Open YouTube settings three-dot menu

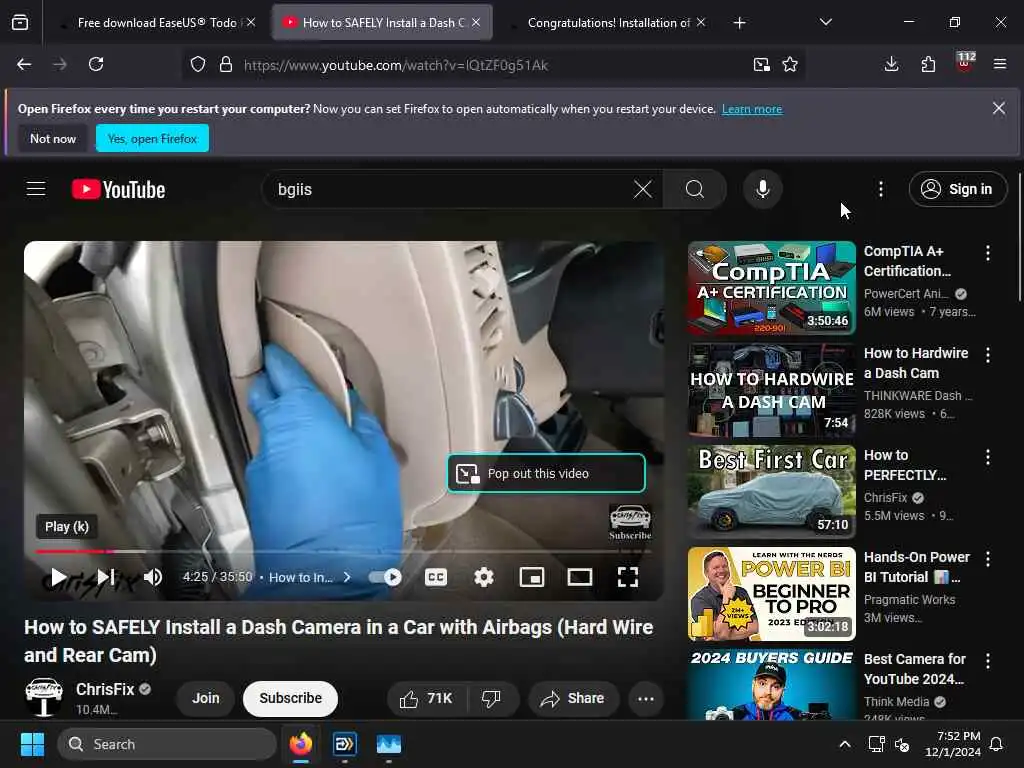(x=881, y=189)
